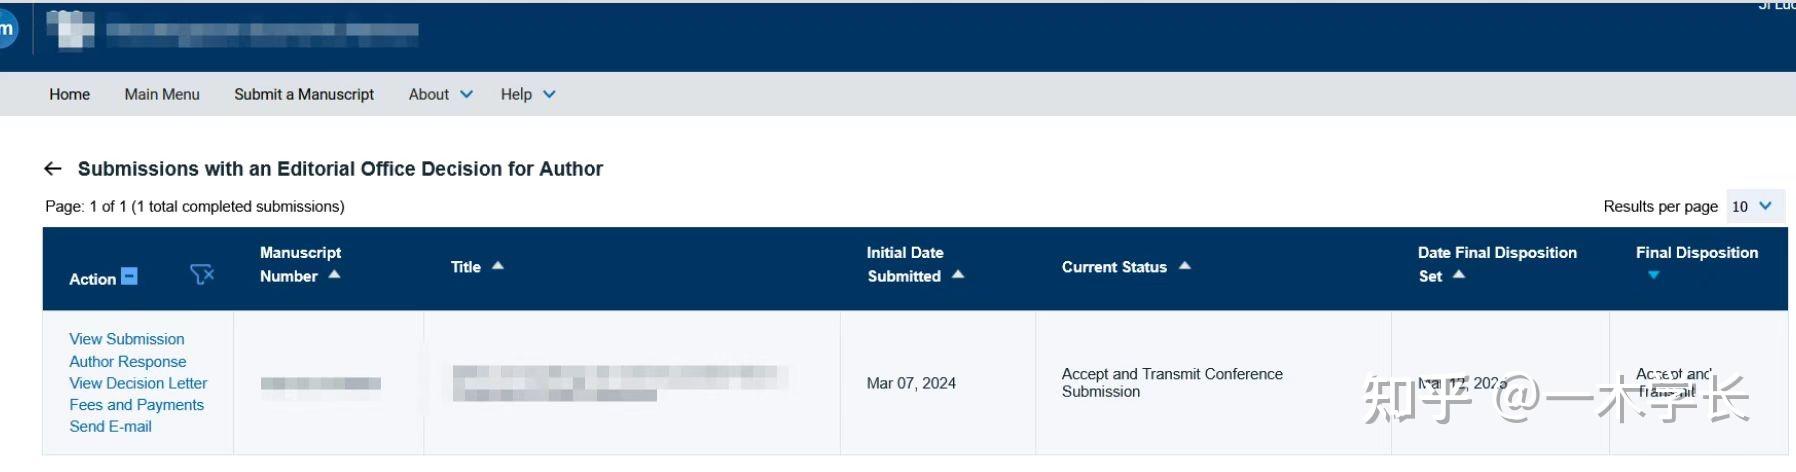This screenshot has width=1796, height=472.
Task: Click View Decision Letter link
Action: pyautogui.click(x=138, y=383)
